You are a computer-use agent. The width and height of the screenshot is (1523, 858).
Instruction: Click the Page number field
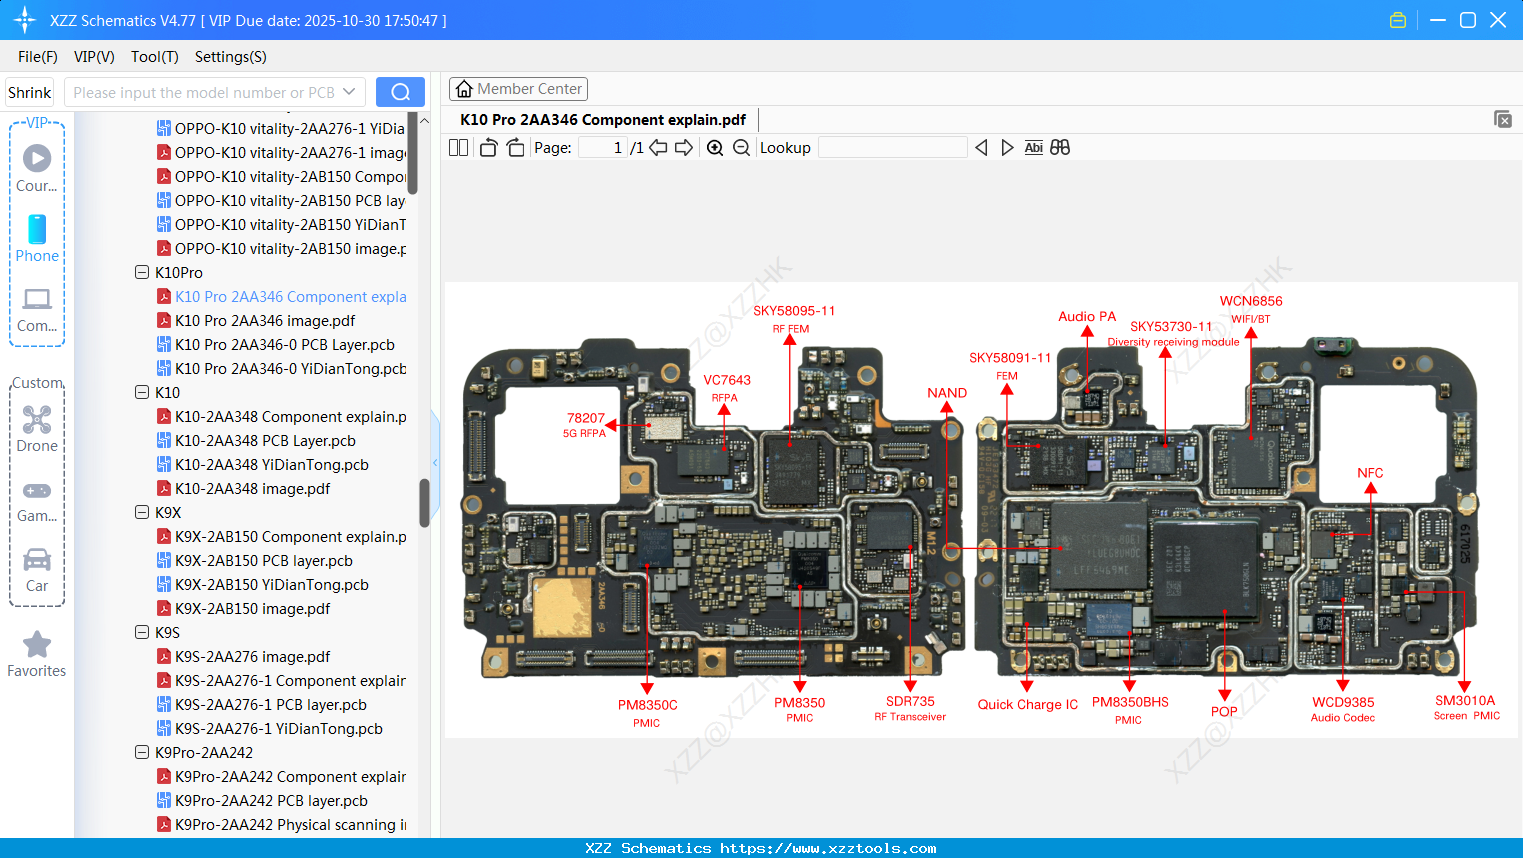point(602,148)
